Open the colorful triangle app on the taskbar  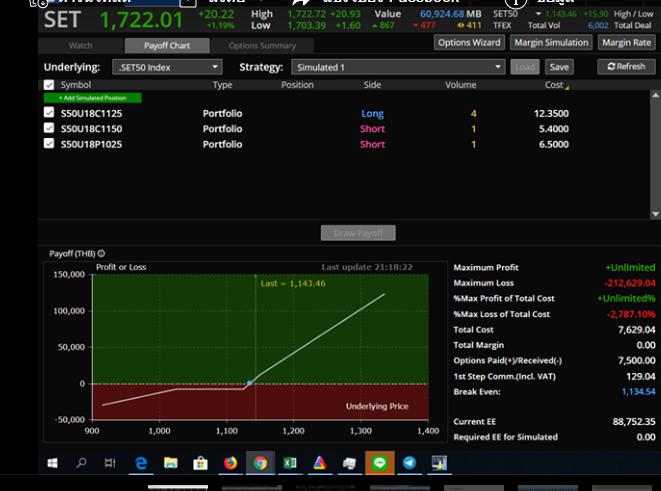[320, 463]
